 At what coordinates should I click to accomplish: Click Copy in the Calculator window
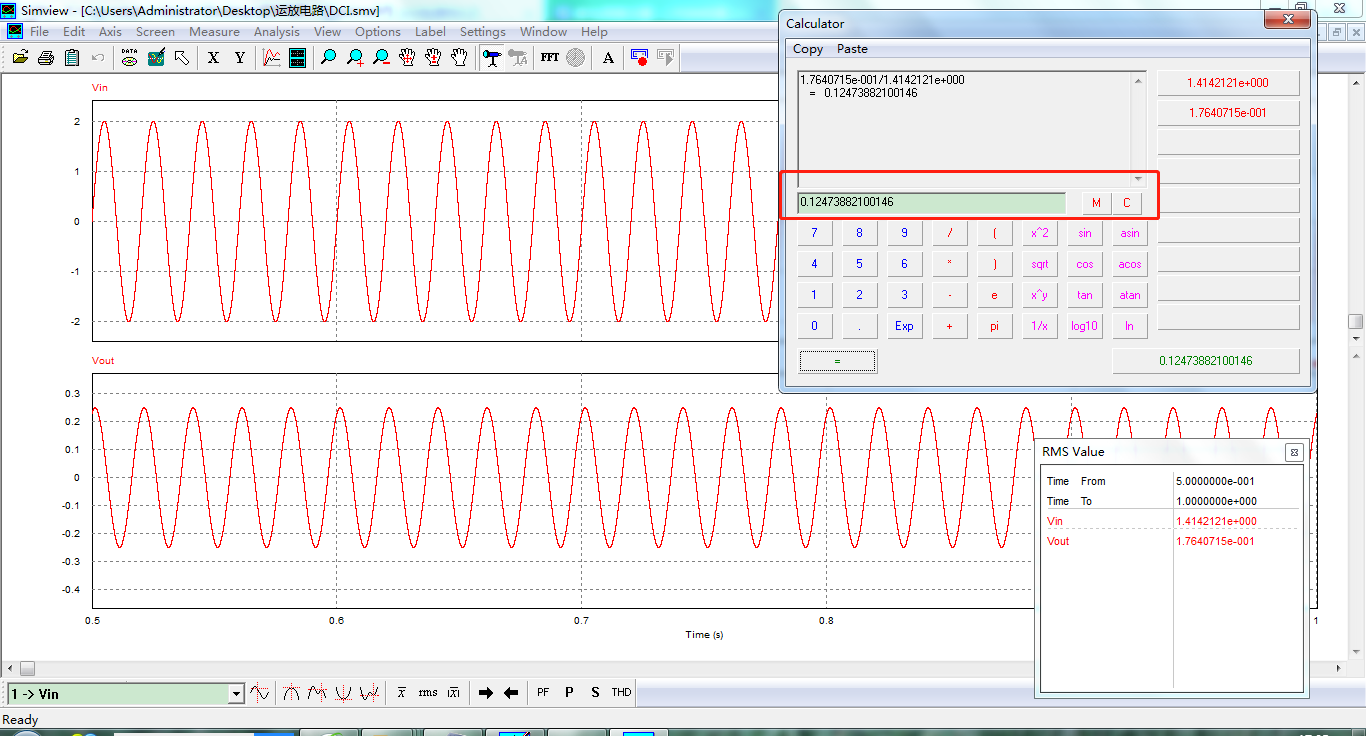[808, 49]
